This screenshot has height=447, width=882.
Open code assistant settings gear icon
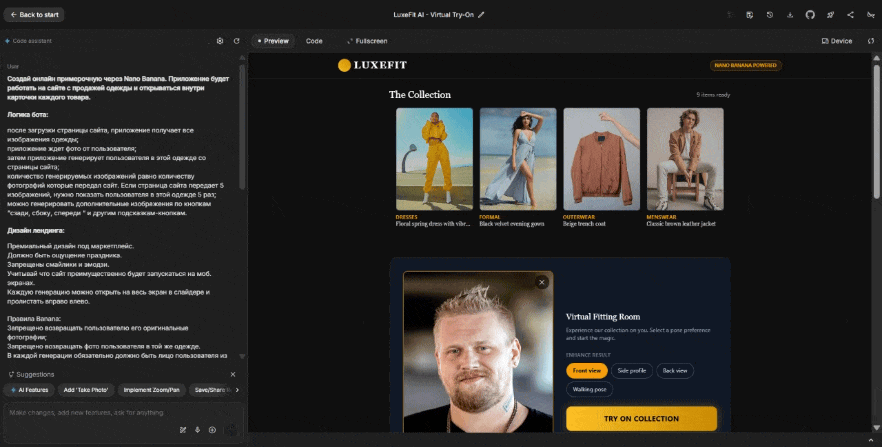click(220, 41)
